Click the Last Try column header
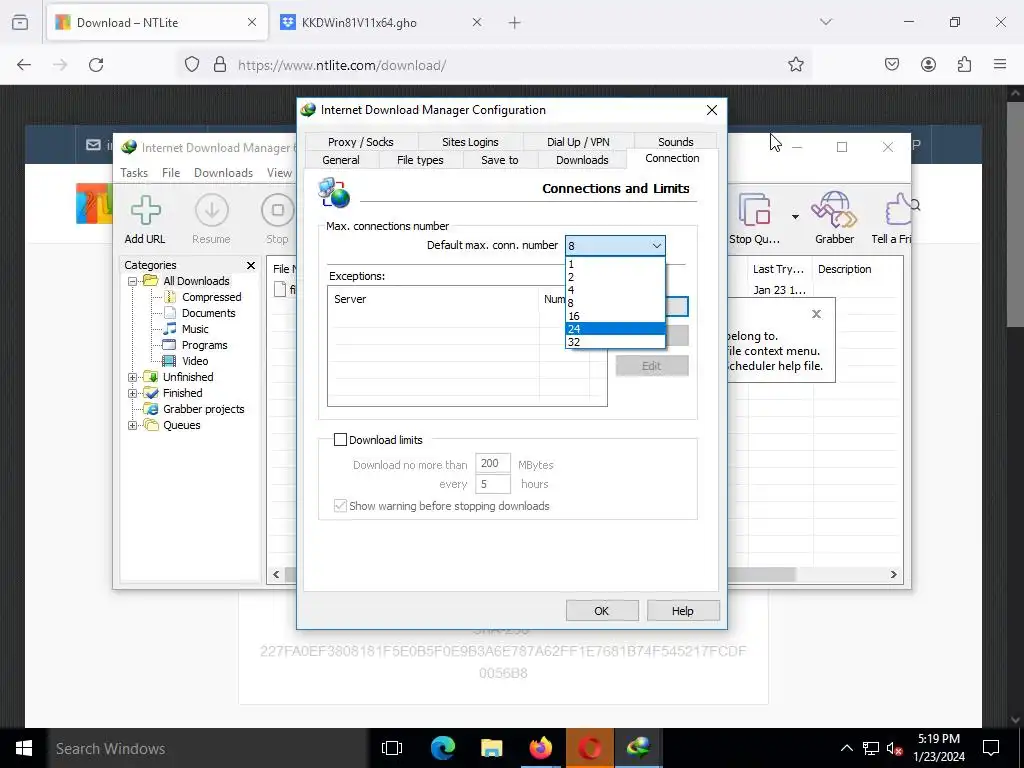 [x=778, y=269]
